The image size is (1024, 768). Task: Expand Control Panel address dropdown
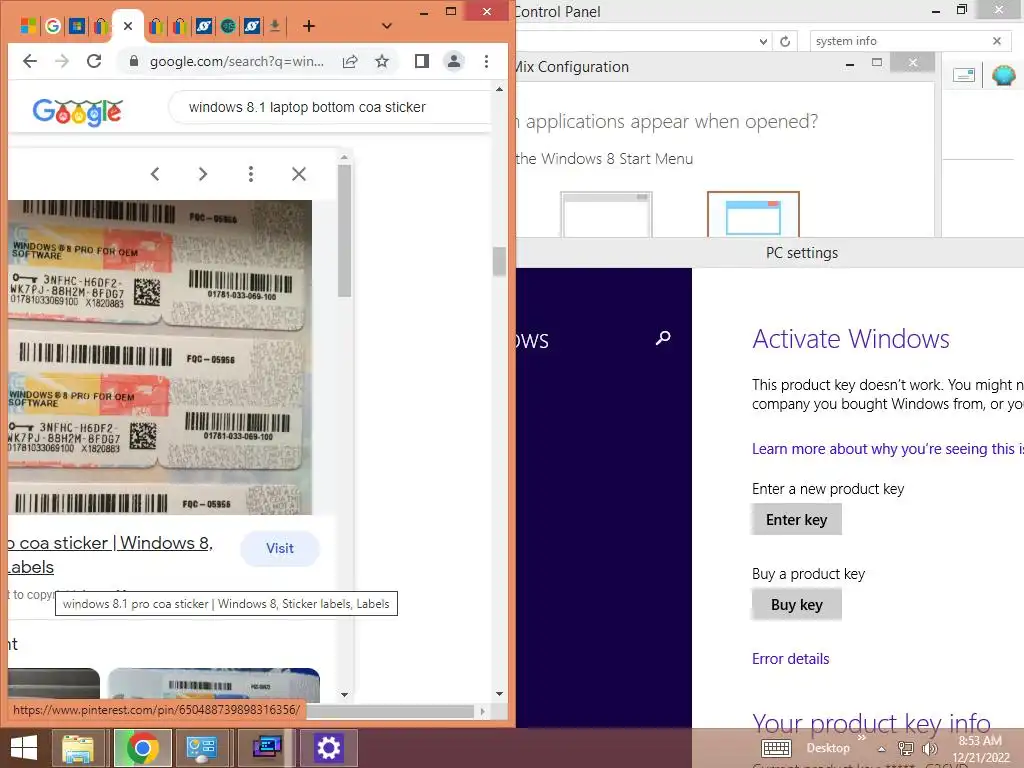click(763, 41)
